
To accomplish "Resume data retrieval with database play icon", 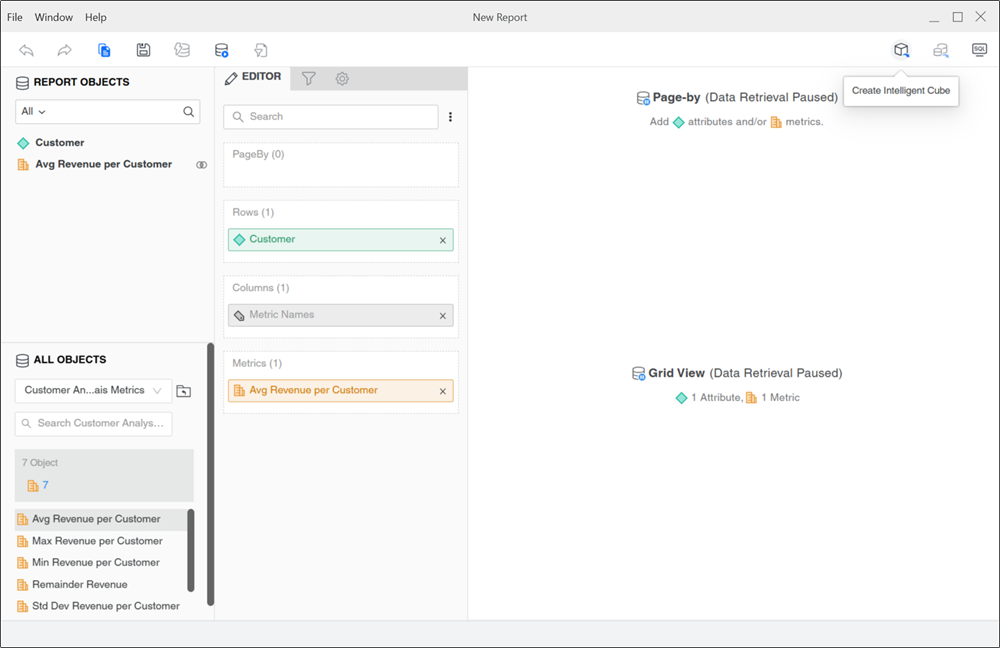I will [x=221, y=50].
